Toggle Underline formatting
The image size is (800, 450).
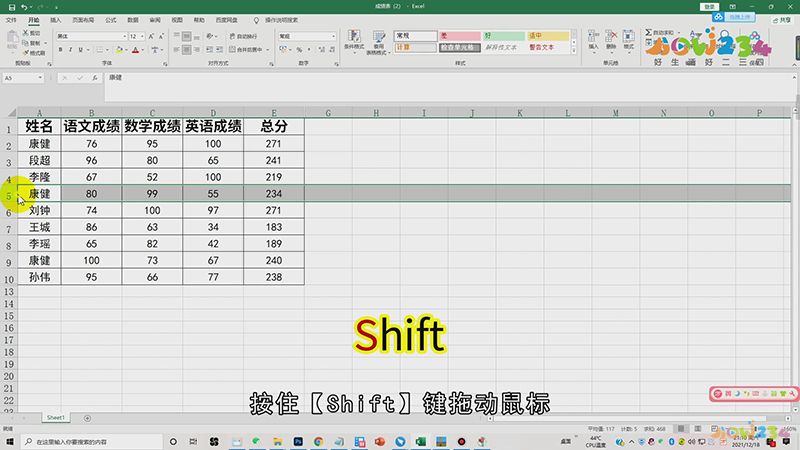80,50
